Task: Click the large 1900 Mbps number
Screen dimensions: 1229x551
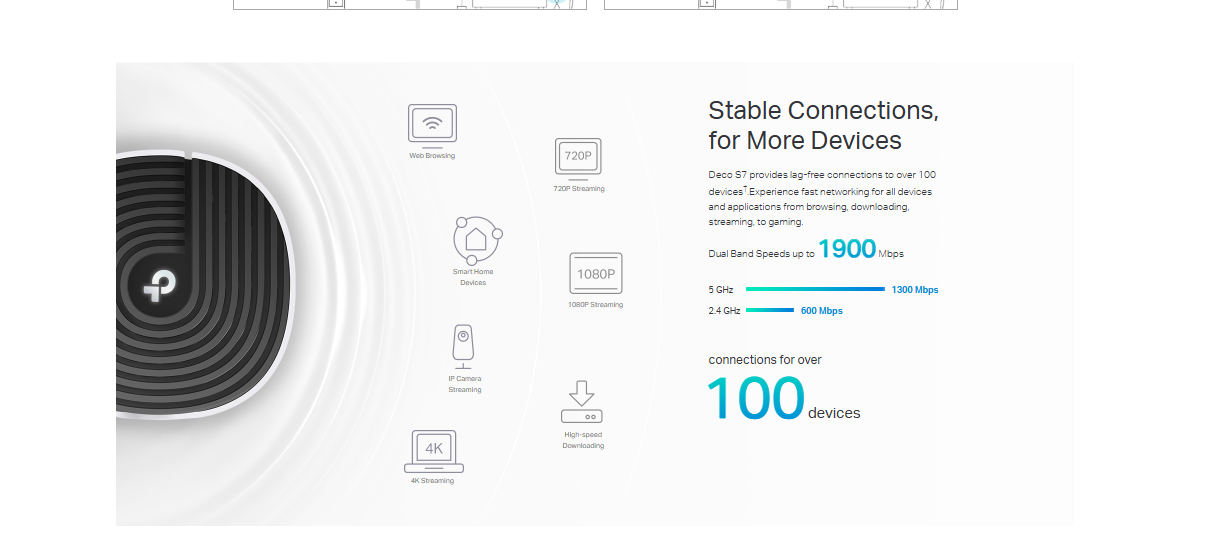Action: tap(847, 249)
